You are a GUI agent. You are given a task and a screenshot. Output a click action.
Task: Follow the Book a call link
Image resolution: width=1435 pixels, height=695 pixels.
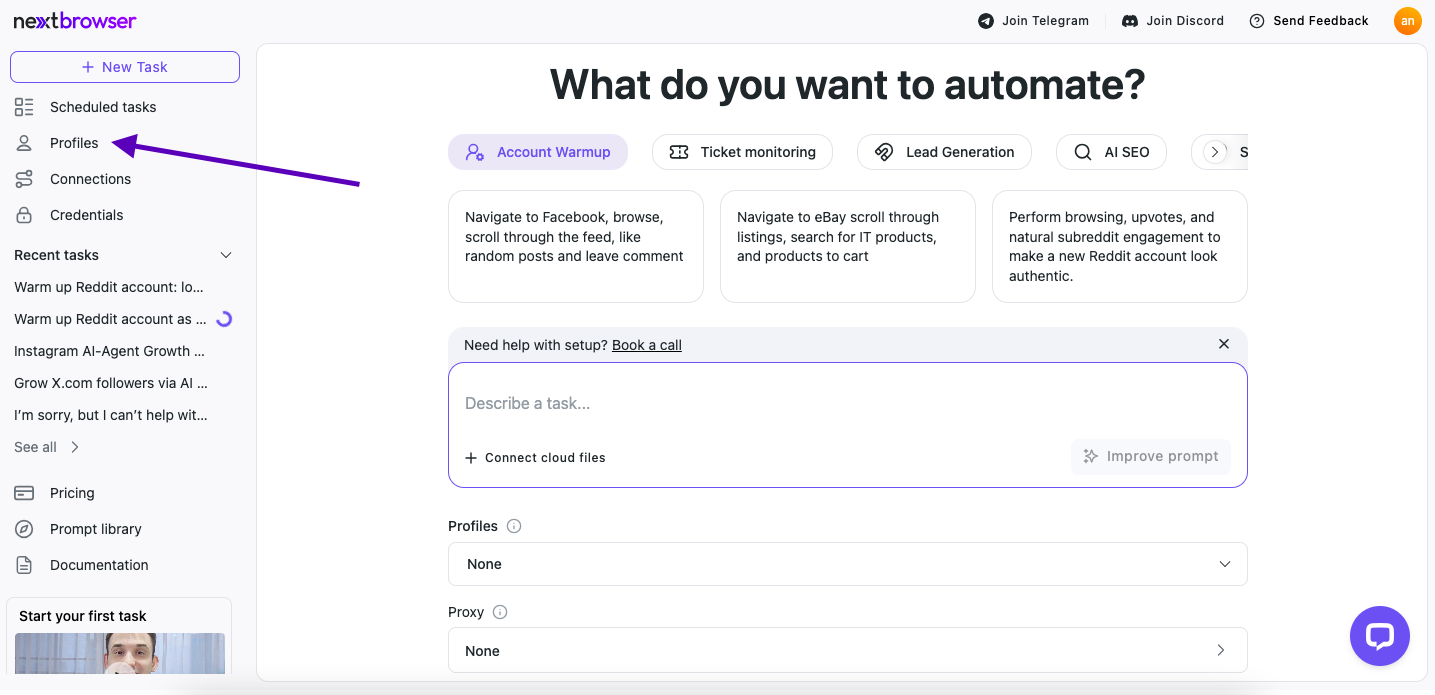tap(647, 345)
